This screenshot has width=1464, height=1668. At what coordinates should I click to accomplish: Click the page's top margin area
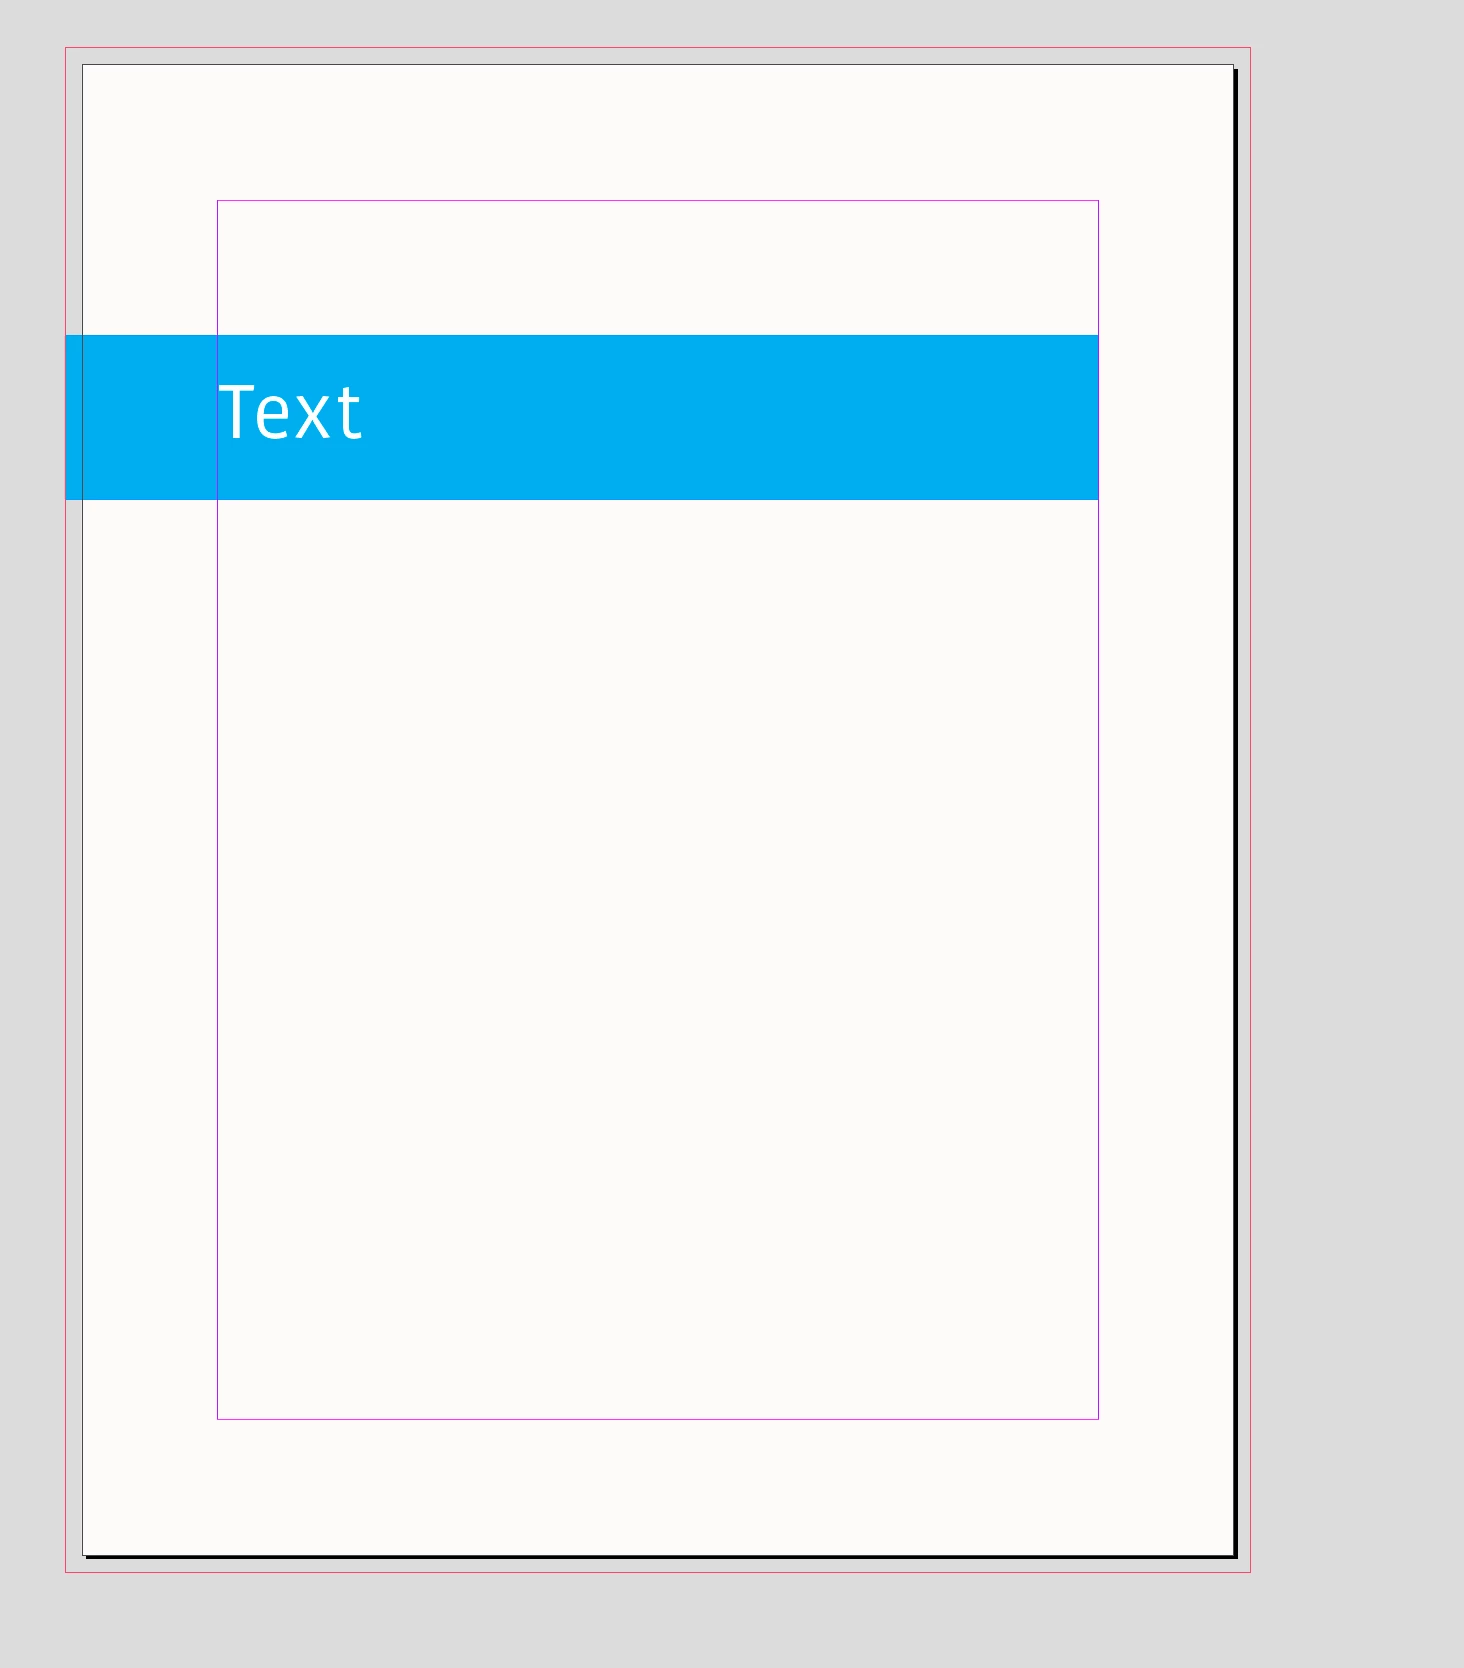(658, 133)
